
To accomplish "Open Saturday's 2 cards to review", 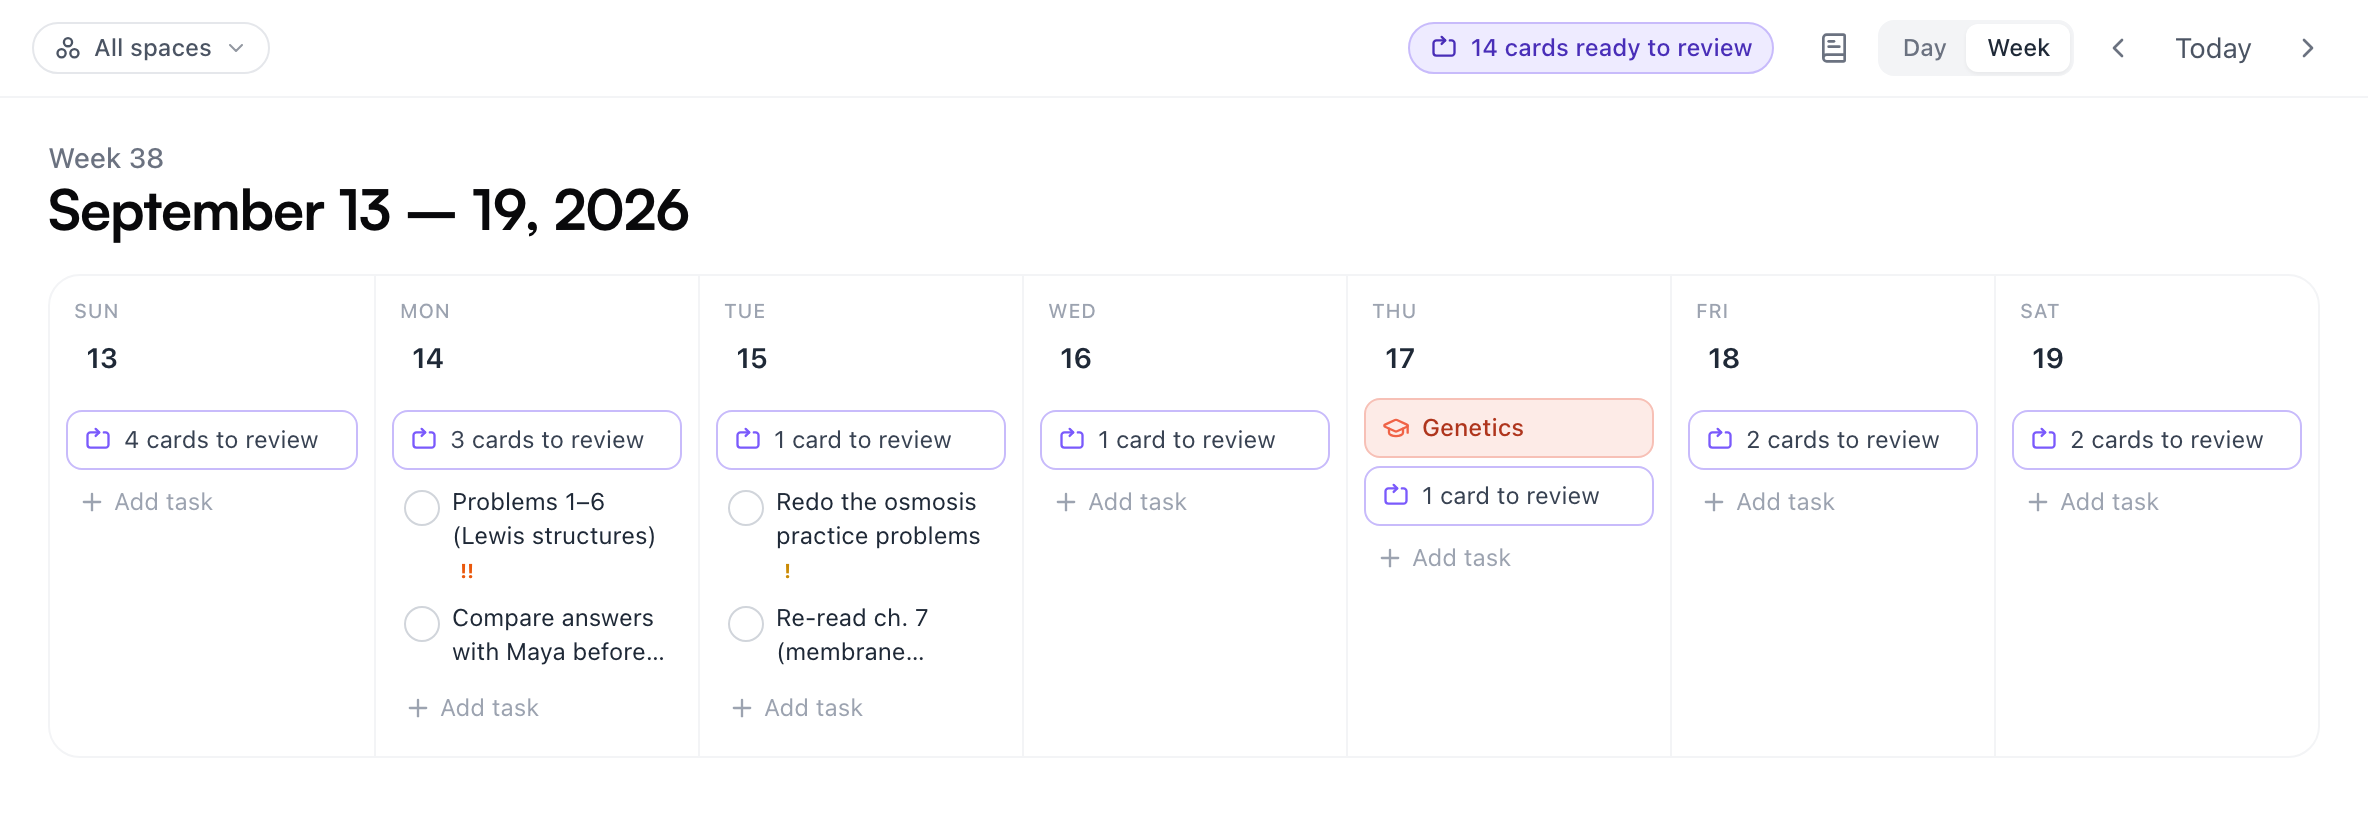I will tap(2157, 440).
